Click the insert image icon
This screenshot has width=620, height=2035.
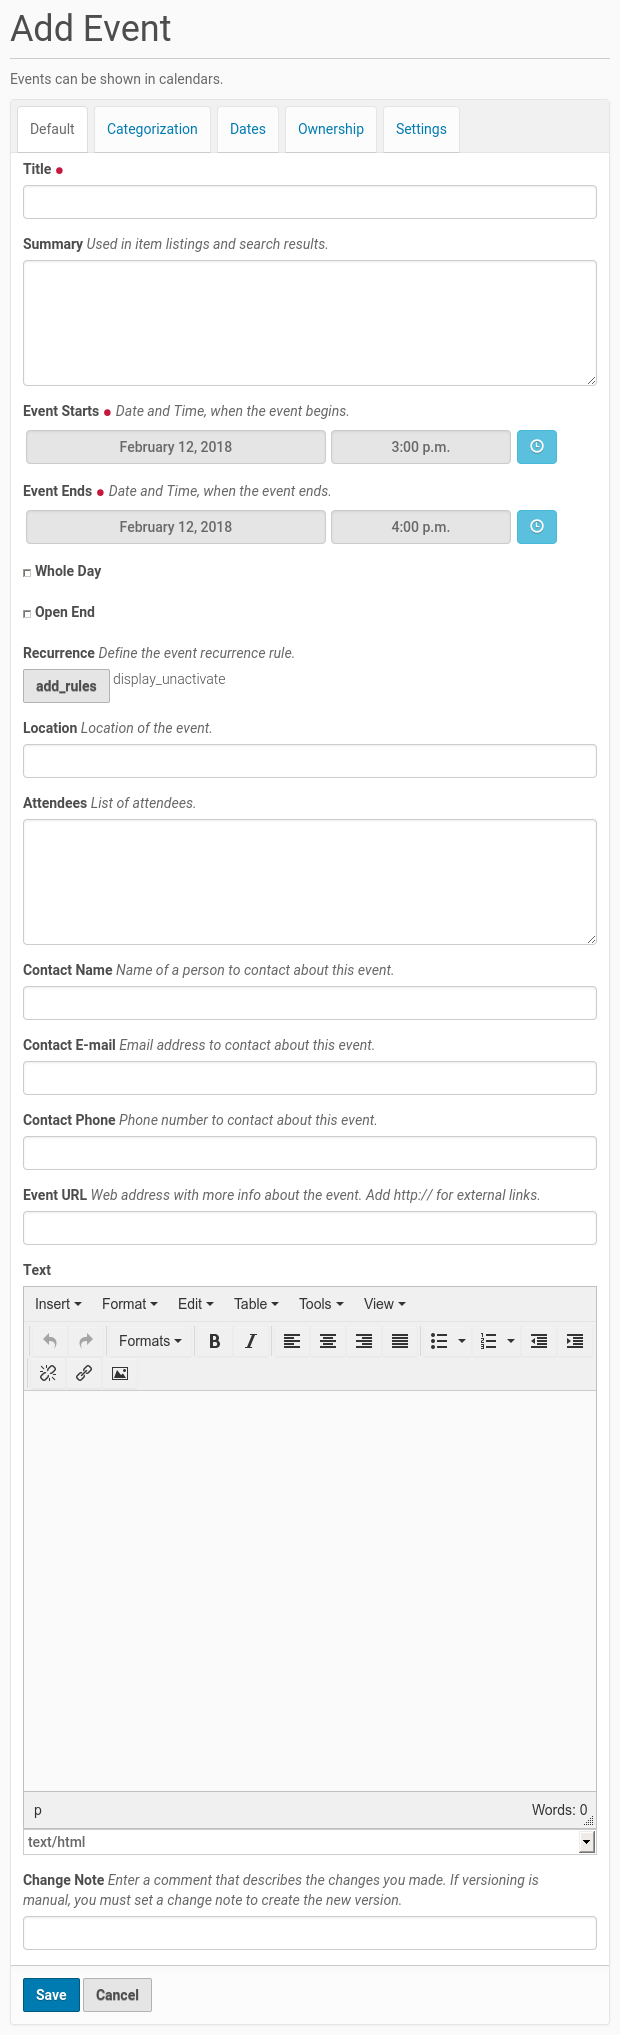120,1373
